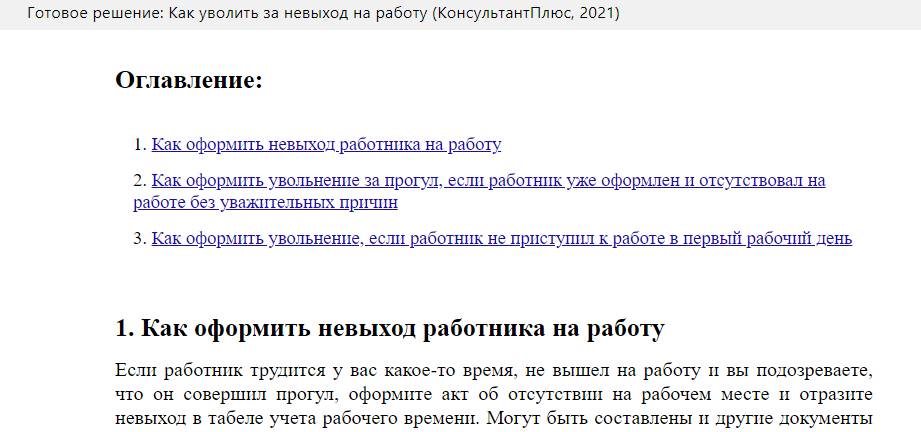
Task: Click section heading '1. Как оформить невыход работника'
Action: pyautogui.click(x=389, y=329)
